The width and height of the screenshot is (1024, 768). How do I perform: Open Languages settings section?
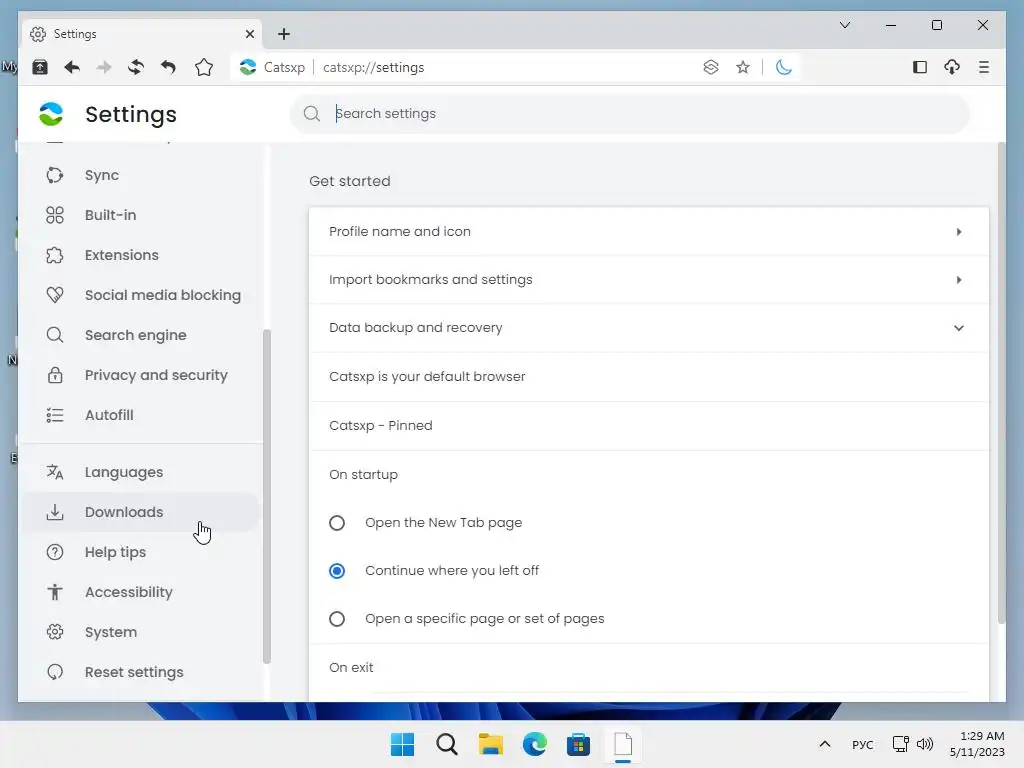pos(141,472)
